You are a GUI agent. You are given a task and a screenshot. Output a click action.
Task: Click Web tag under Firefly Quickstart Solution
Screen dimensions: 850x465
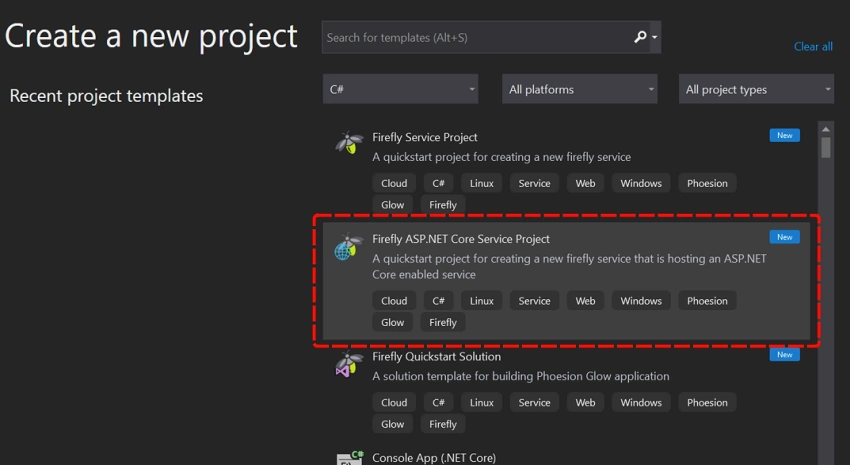click(585, 403)
